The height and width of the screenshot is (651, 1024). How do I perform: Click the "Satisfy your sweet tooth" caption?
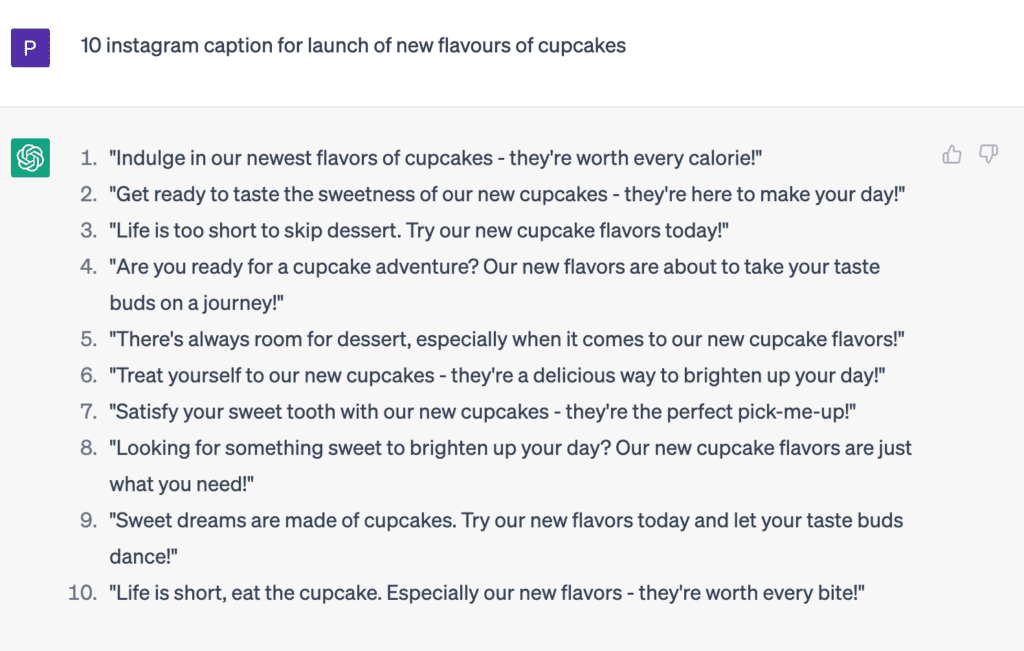point(483,411)
